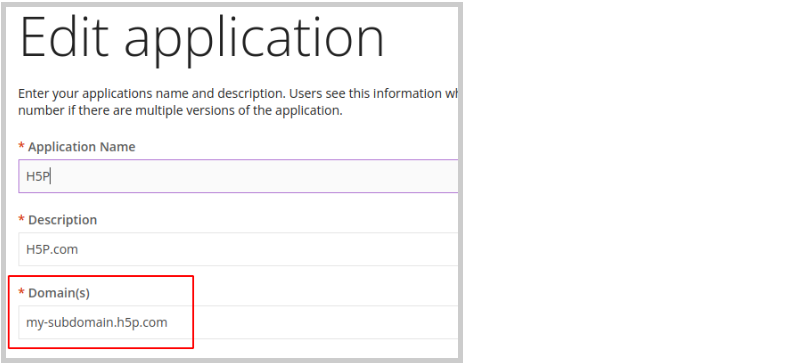Click the H5P.com text in Description
The image size is (795, 363).
click(52, 249)
